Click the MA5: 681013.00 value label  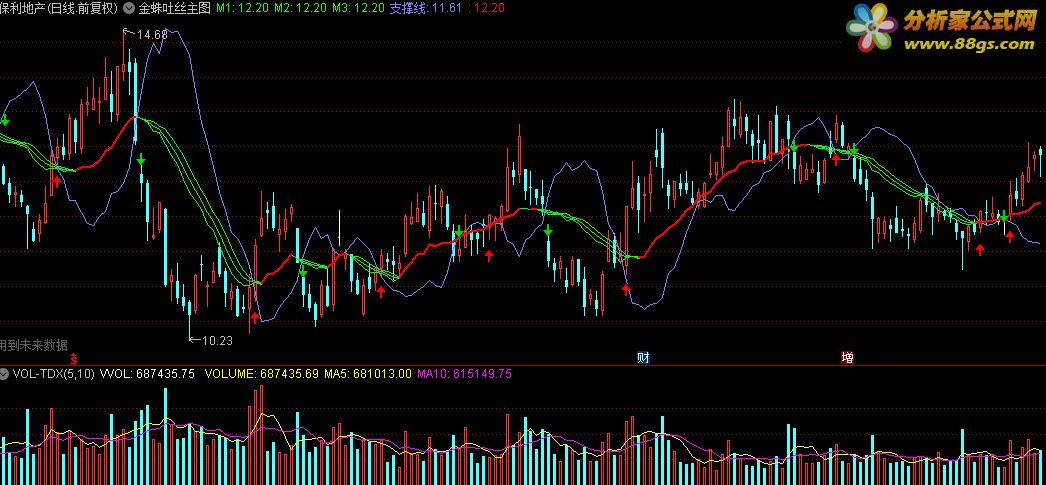pos(368,374)
